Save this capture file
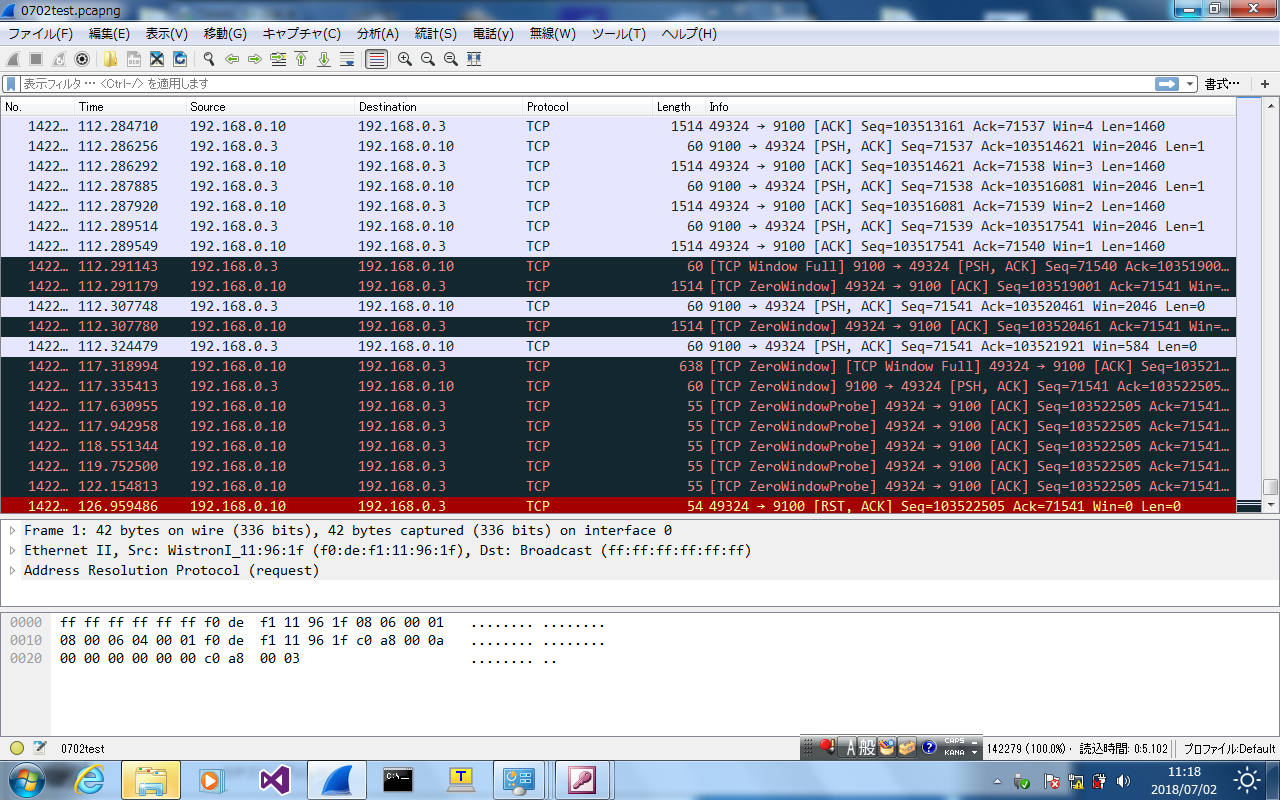This screenshot has height=800, width=1280. tap(133, 59)
